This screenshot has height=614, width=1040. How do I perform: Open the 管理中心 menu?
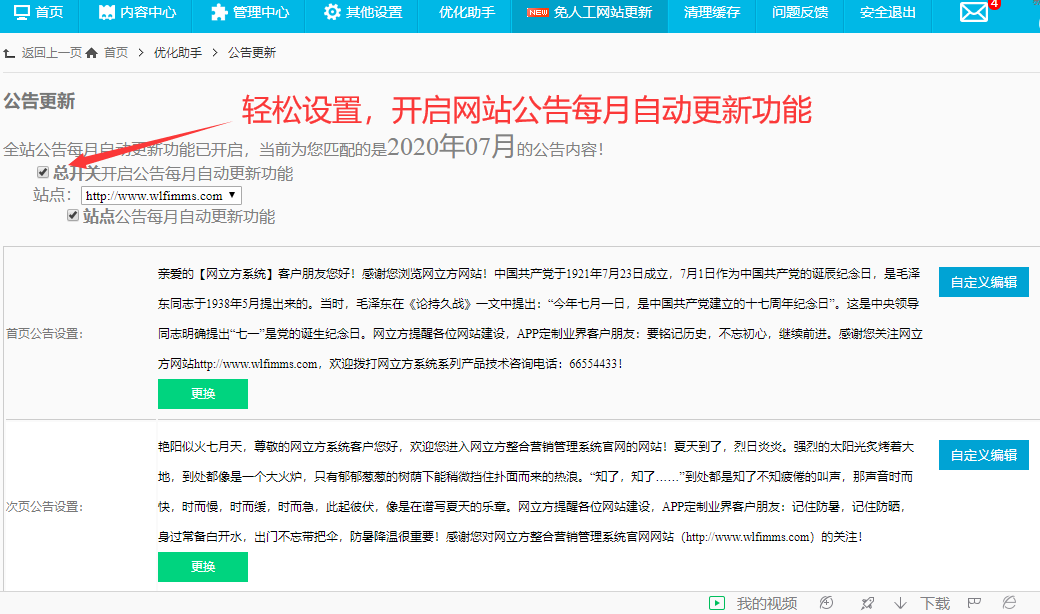point(249,13)
